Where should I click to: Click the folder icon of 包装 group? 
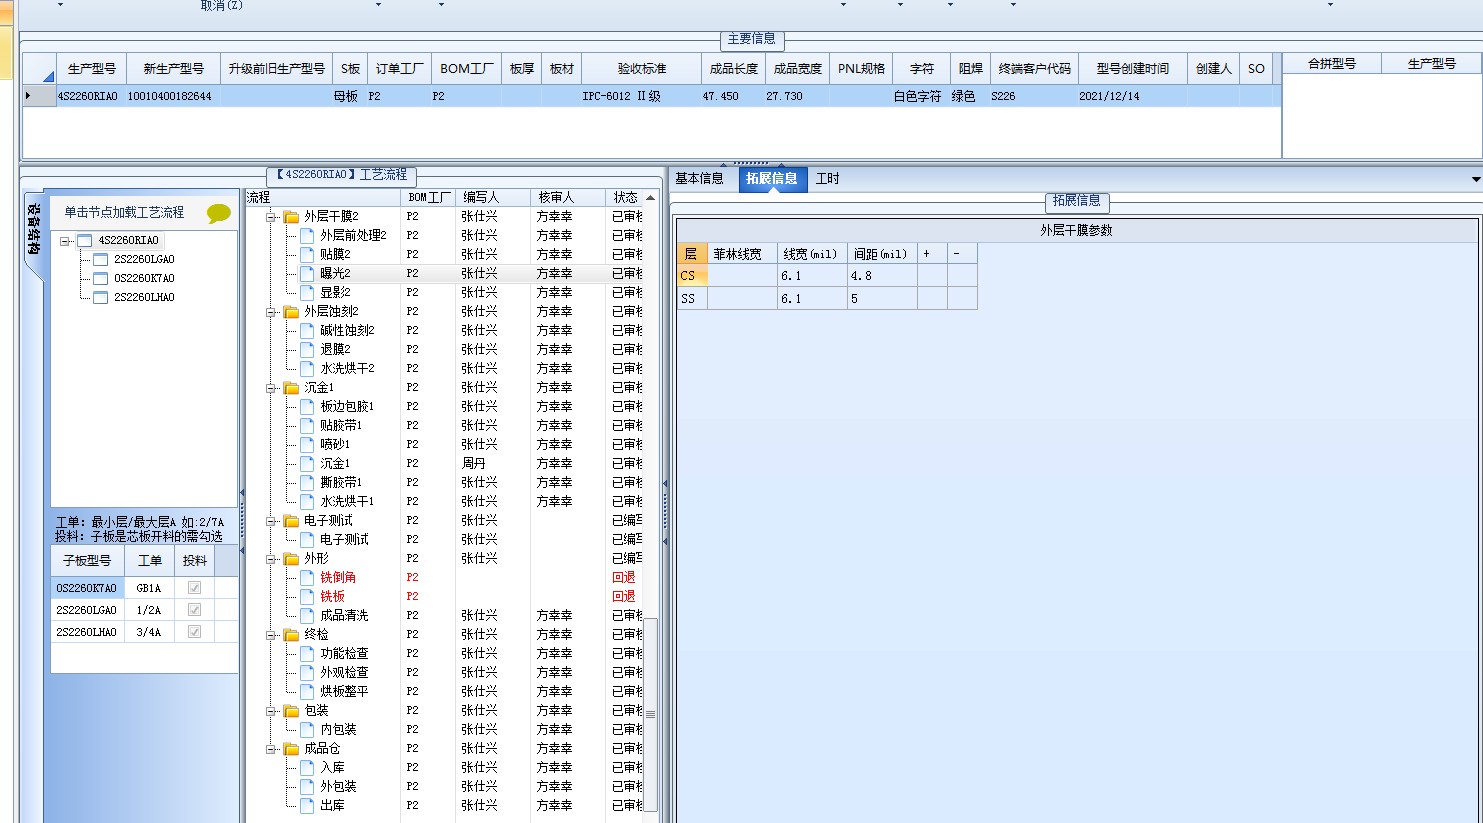coord(291,711)
